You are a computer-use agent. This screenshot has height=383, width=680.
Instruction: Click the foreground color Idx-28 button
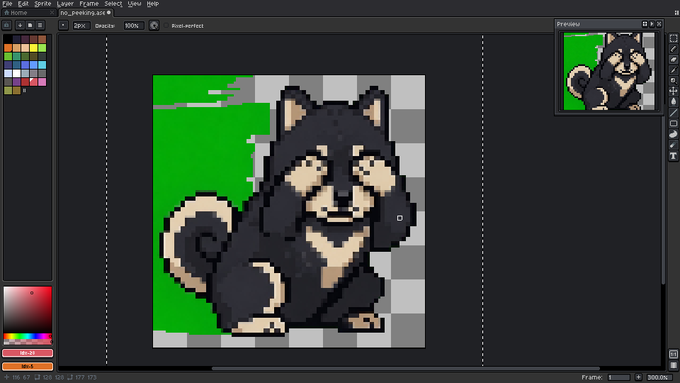pos(27,353)
